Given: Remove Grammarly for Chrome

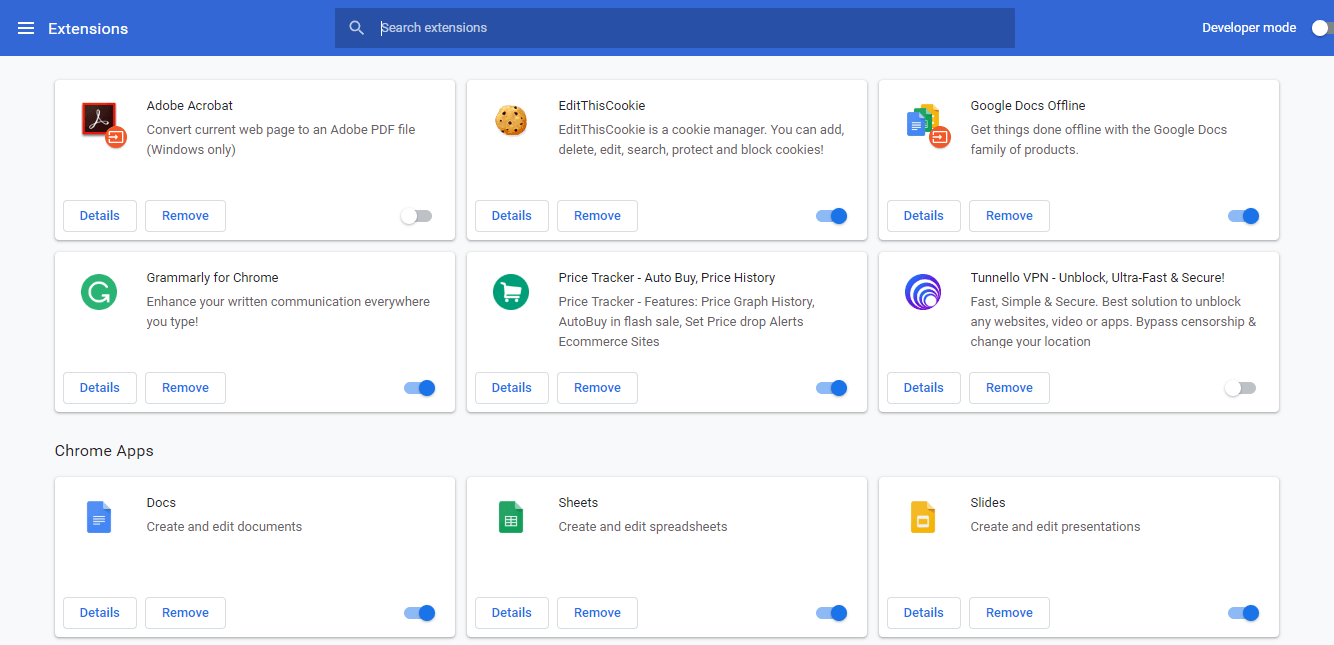Looking at the screenshot, I should 185,388.
